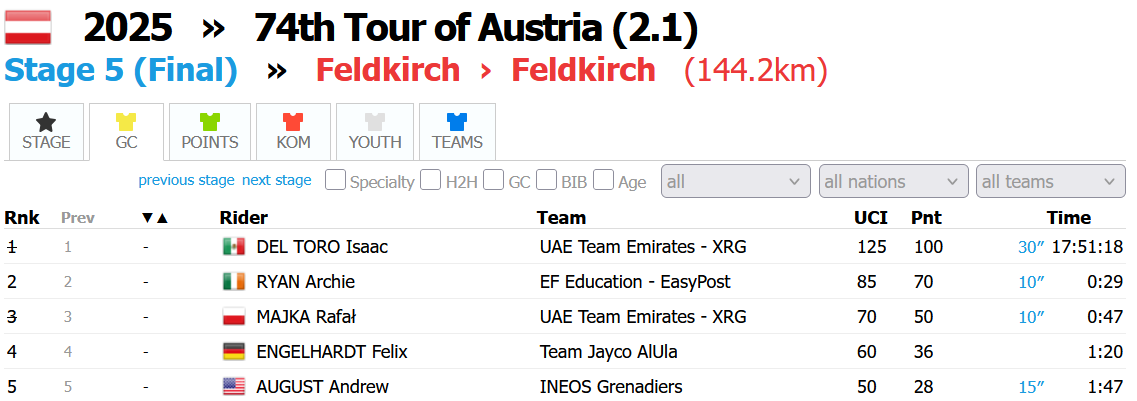Screen dimensions: 1137x401
Task: Open the INEOS Grenadiers team link
Action: (611, 386)
